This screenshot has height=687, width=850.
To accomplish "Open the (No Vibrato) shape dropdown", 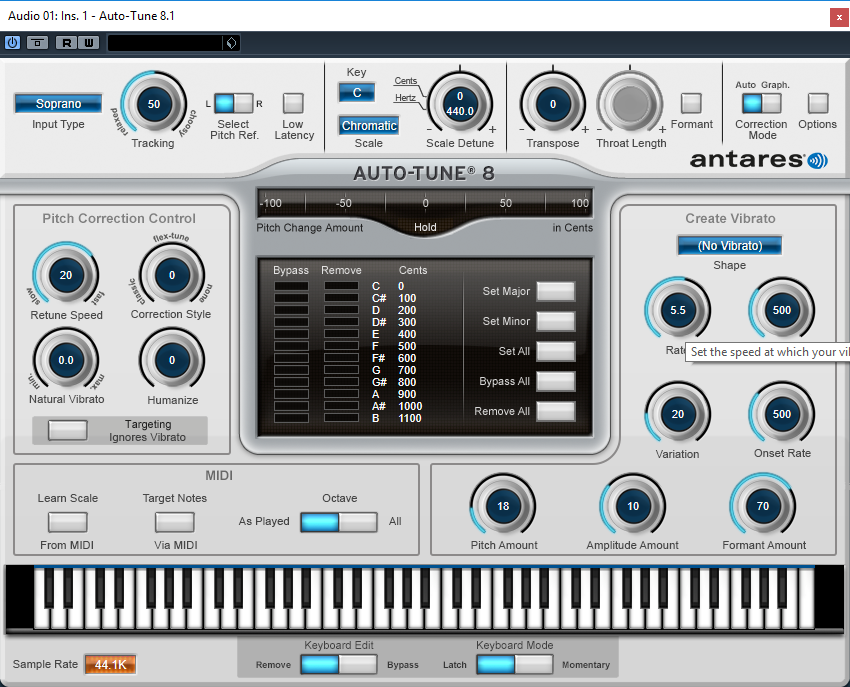I will click(730, 246).
